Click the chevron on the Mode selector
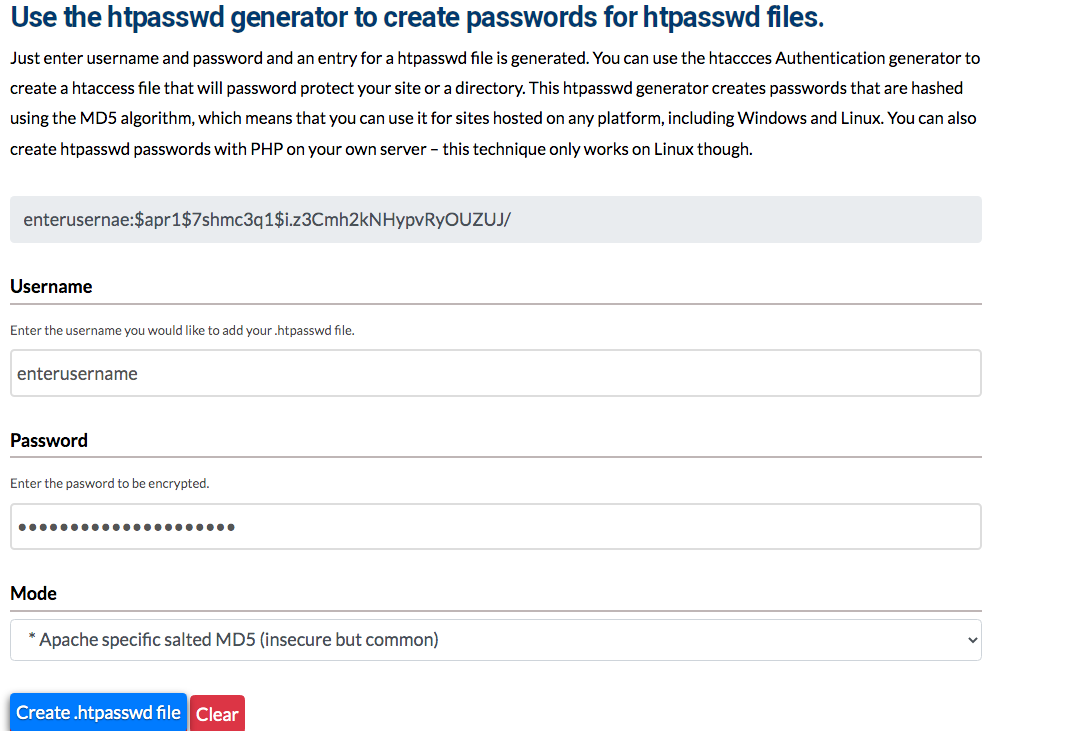Image resolution: width=1085 pixels, height=731 pixels. (x=969, y=639)
